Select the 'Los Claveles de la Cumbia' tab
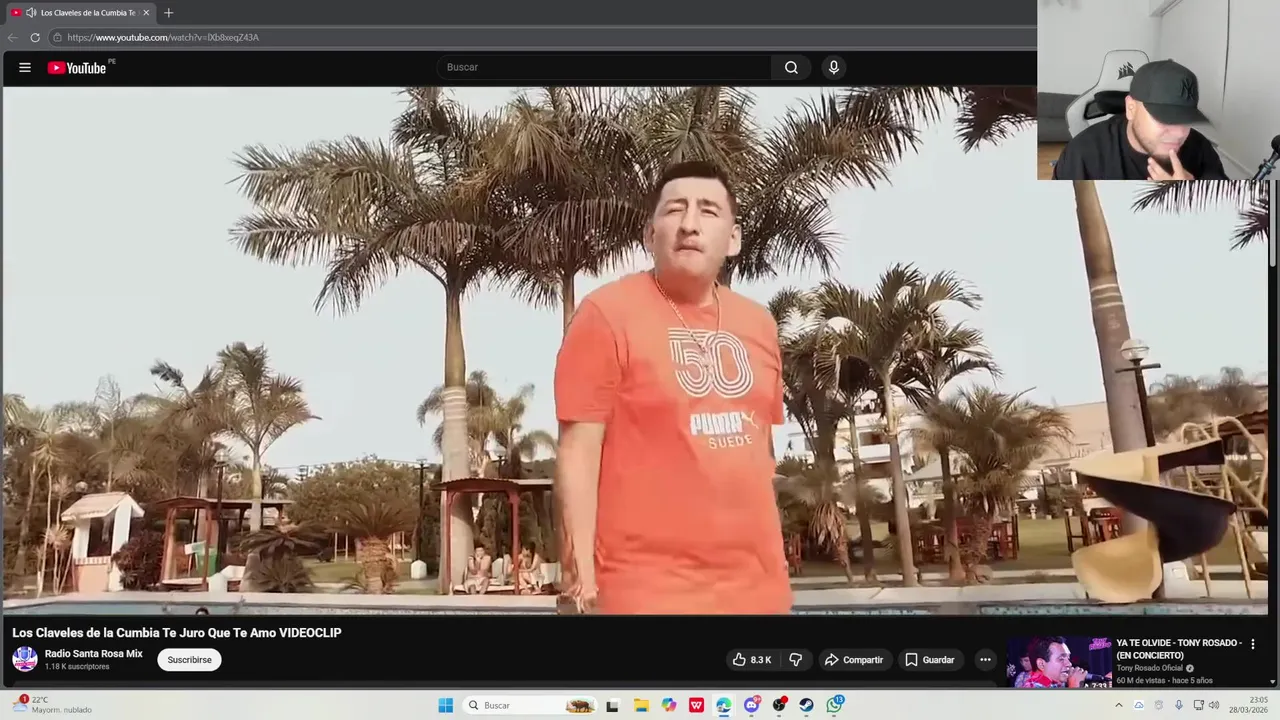The image size is (1280, 720). [x=80, y=13]
